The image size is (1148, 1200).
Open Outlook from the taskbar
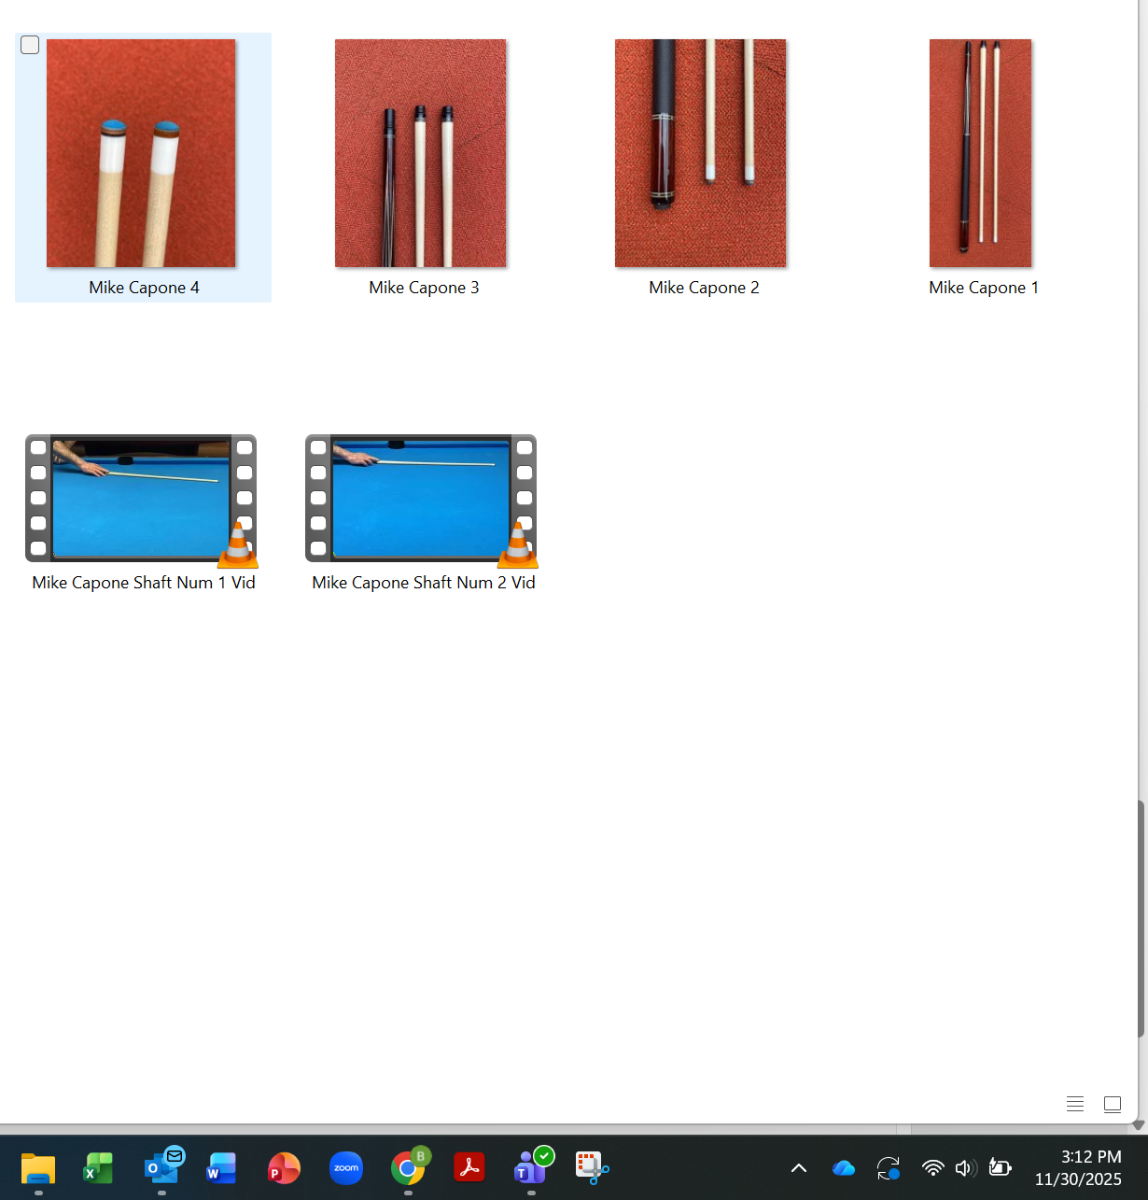[160, 1168]
